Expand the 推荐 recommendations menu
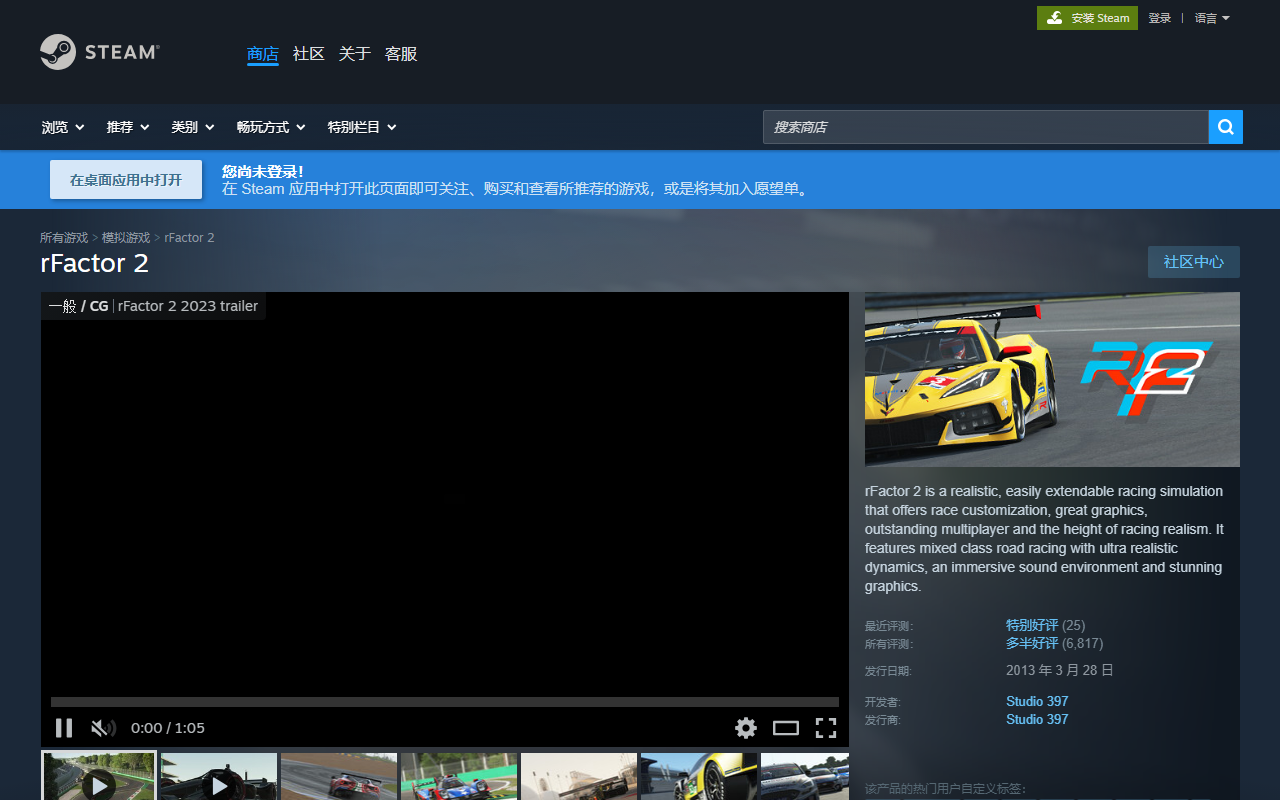The height and width of the screenshot is (800, 1280). pos(128,127)
